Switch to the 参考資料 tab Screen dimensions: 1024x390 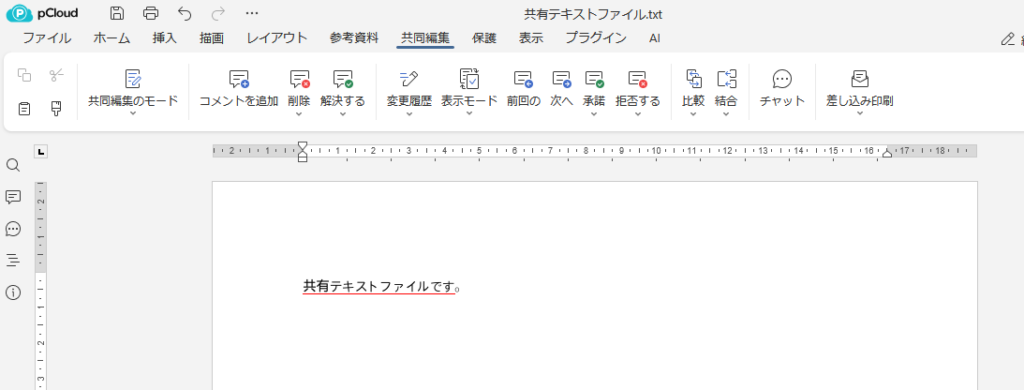(354, 38)
